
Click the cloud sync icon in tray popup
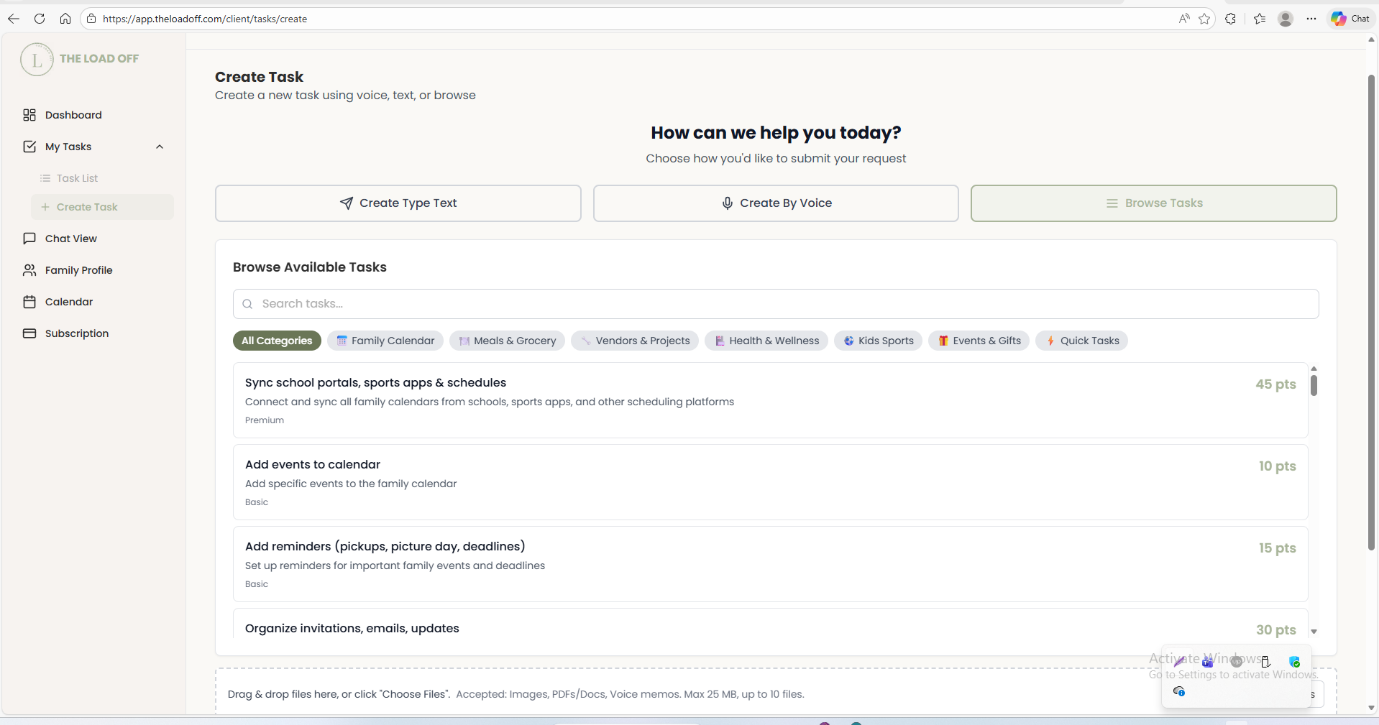tap(1180, 691)
